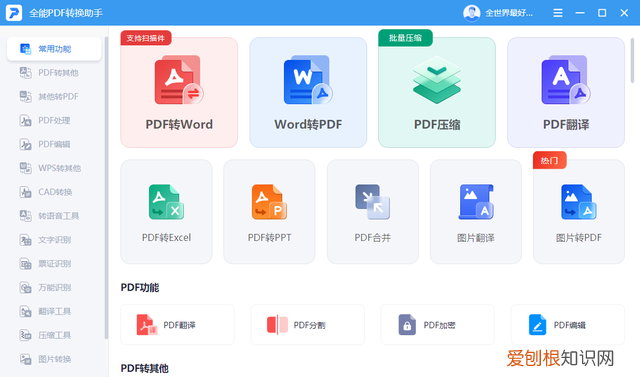Open PDF处理 in the sidebar

click(x=54, y=120)
